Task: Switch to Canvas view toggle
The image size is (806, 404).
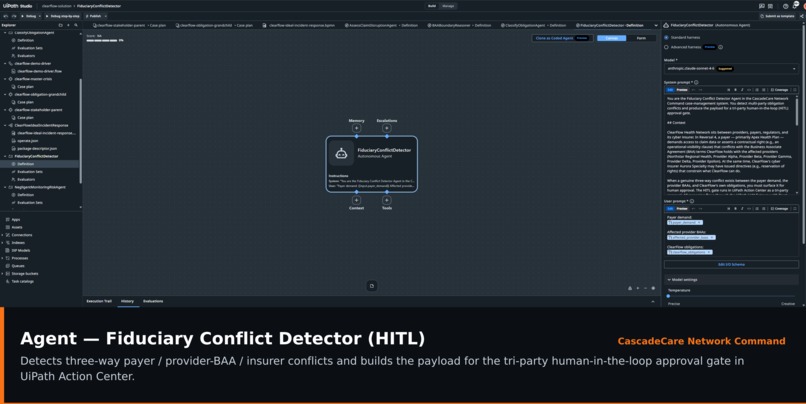Action: click(611, 38)
